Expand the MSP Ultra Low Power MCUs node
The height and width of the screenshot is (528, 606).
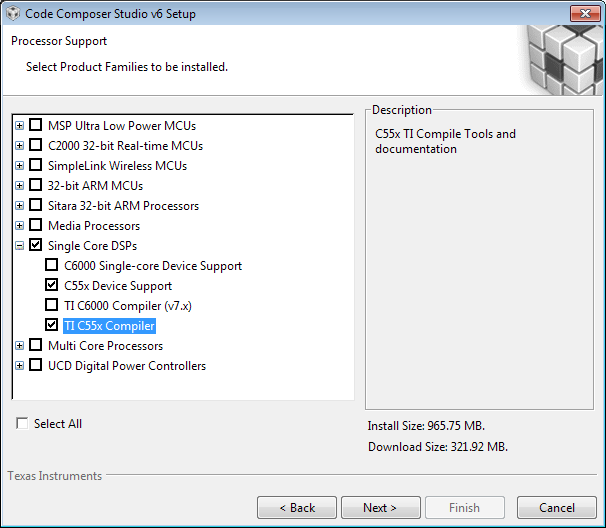tap(19, 126)
